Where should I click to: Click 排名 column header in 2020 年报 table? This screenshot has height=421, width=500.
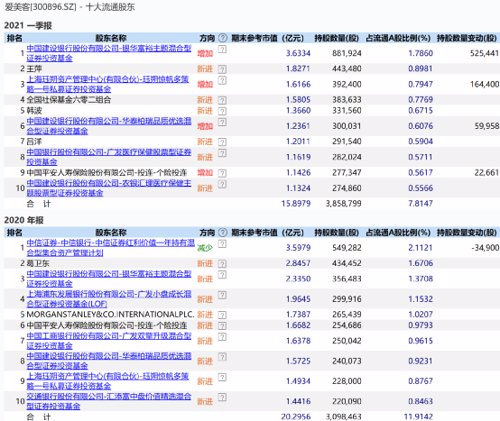[x=14, y=232]
